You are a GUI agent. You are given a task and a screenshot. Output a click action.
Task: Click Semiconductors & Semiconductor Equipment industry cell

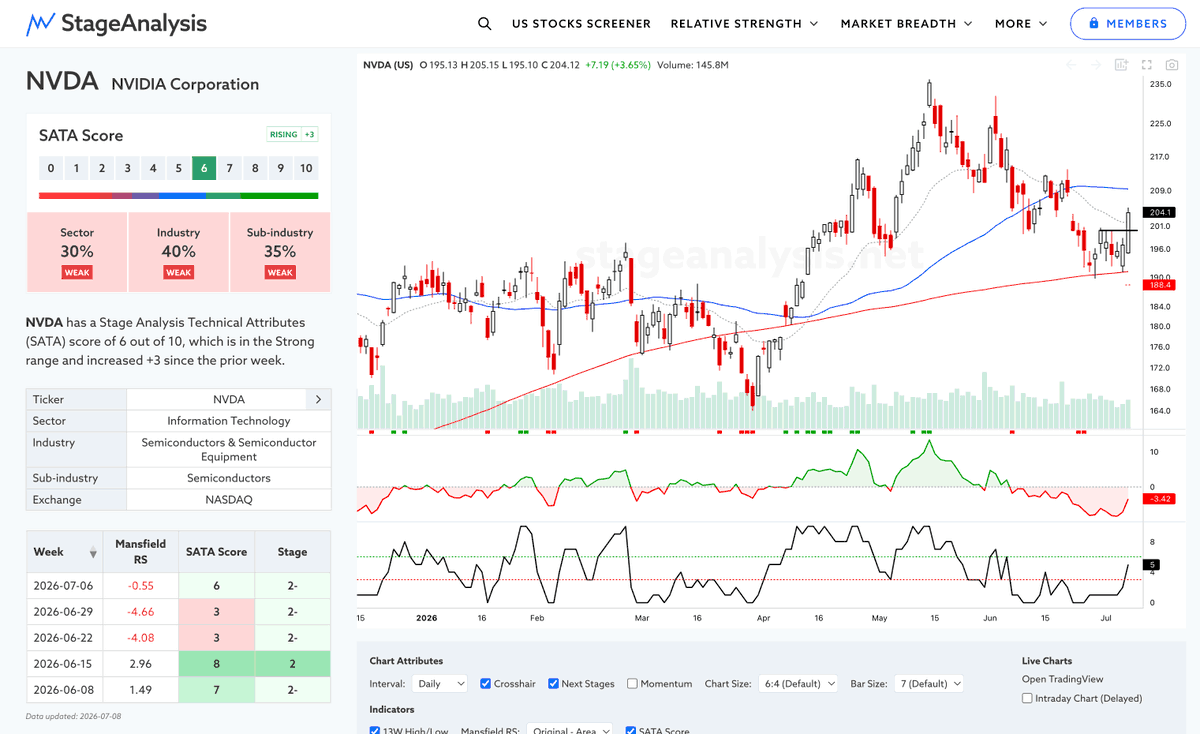click(x=229, y=449)
